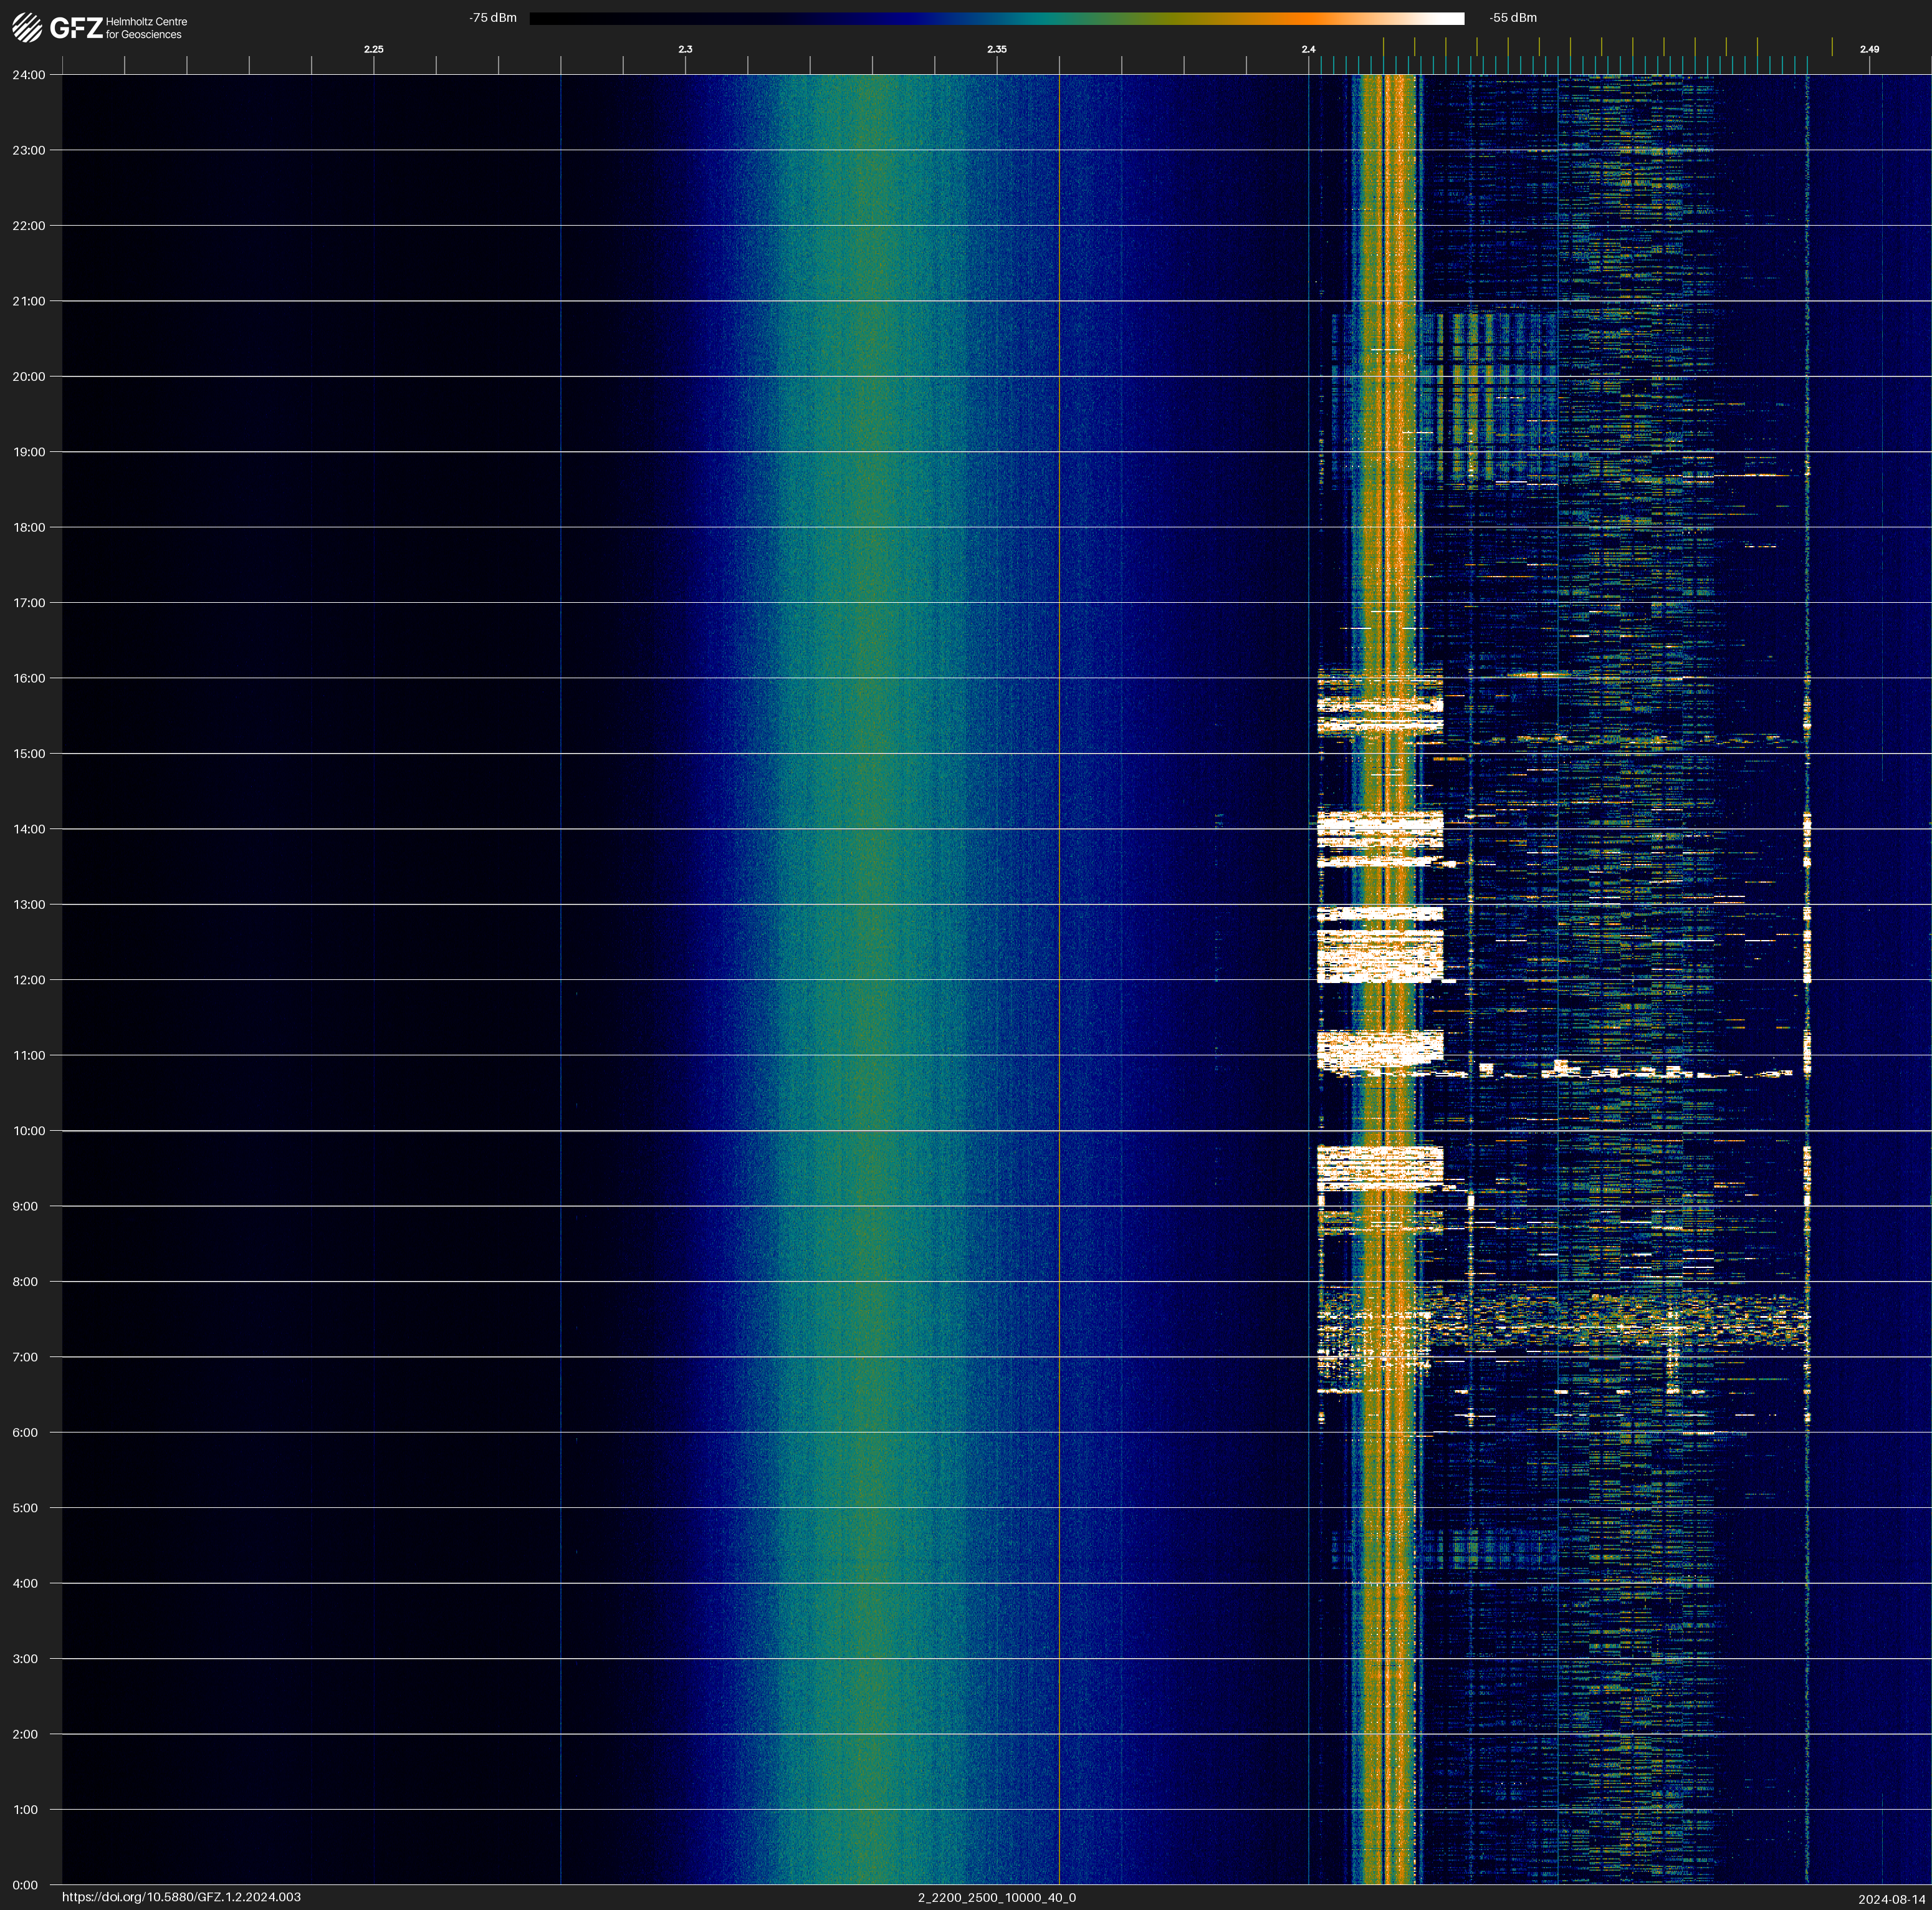1932x1910 pixels.
Task: Click the 2_2200_2500_10000_40_0 filename text
Action: [x=996, y=1897]
